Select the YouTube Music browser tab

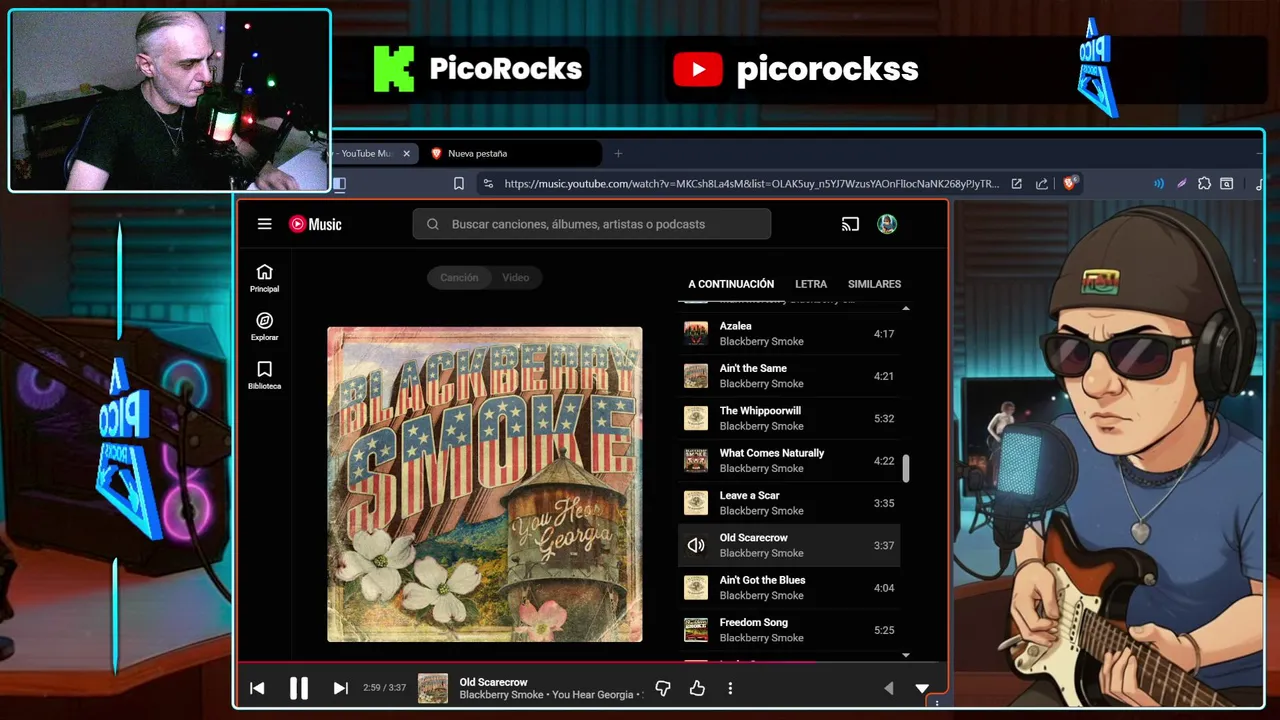[x=365, y=154]
